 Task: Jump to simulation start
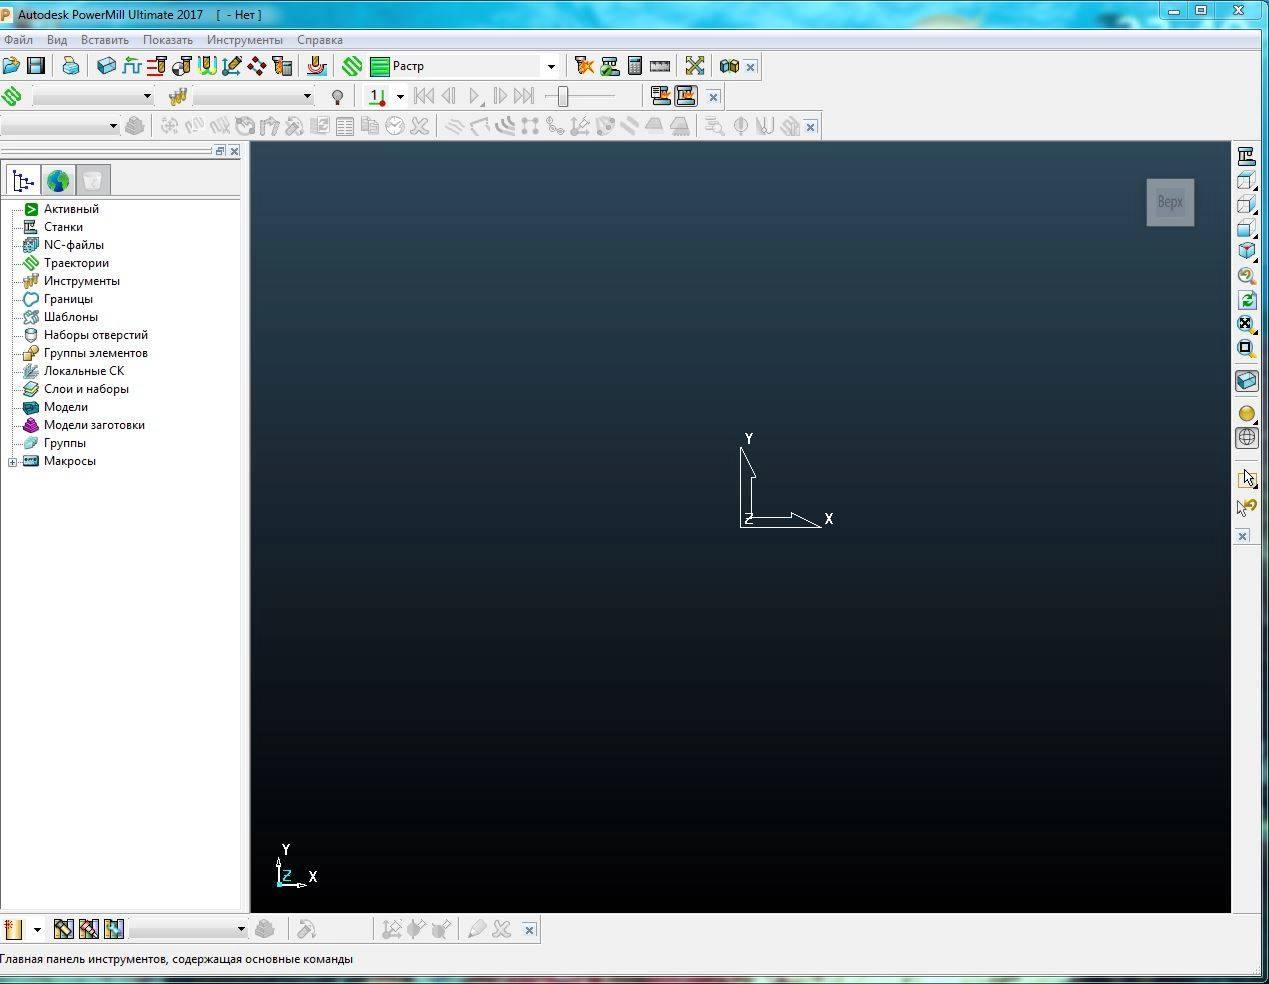(424, 96)
